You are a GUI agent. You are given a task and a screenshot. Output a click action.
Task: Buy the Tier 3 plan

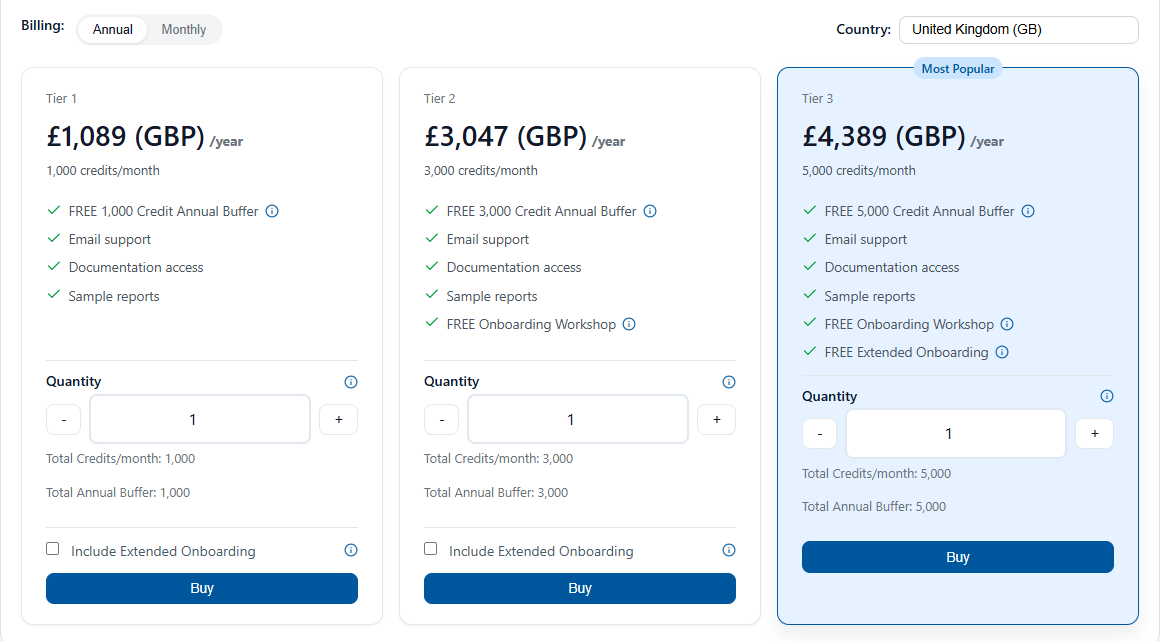(958, 557)
